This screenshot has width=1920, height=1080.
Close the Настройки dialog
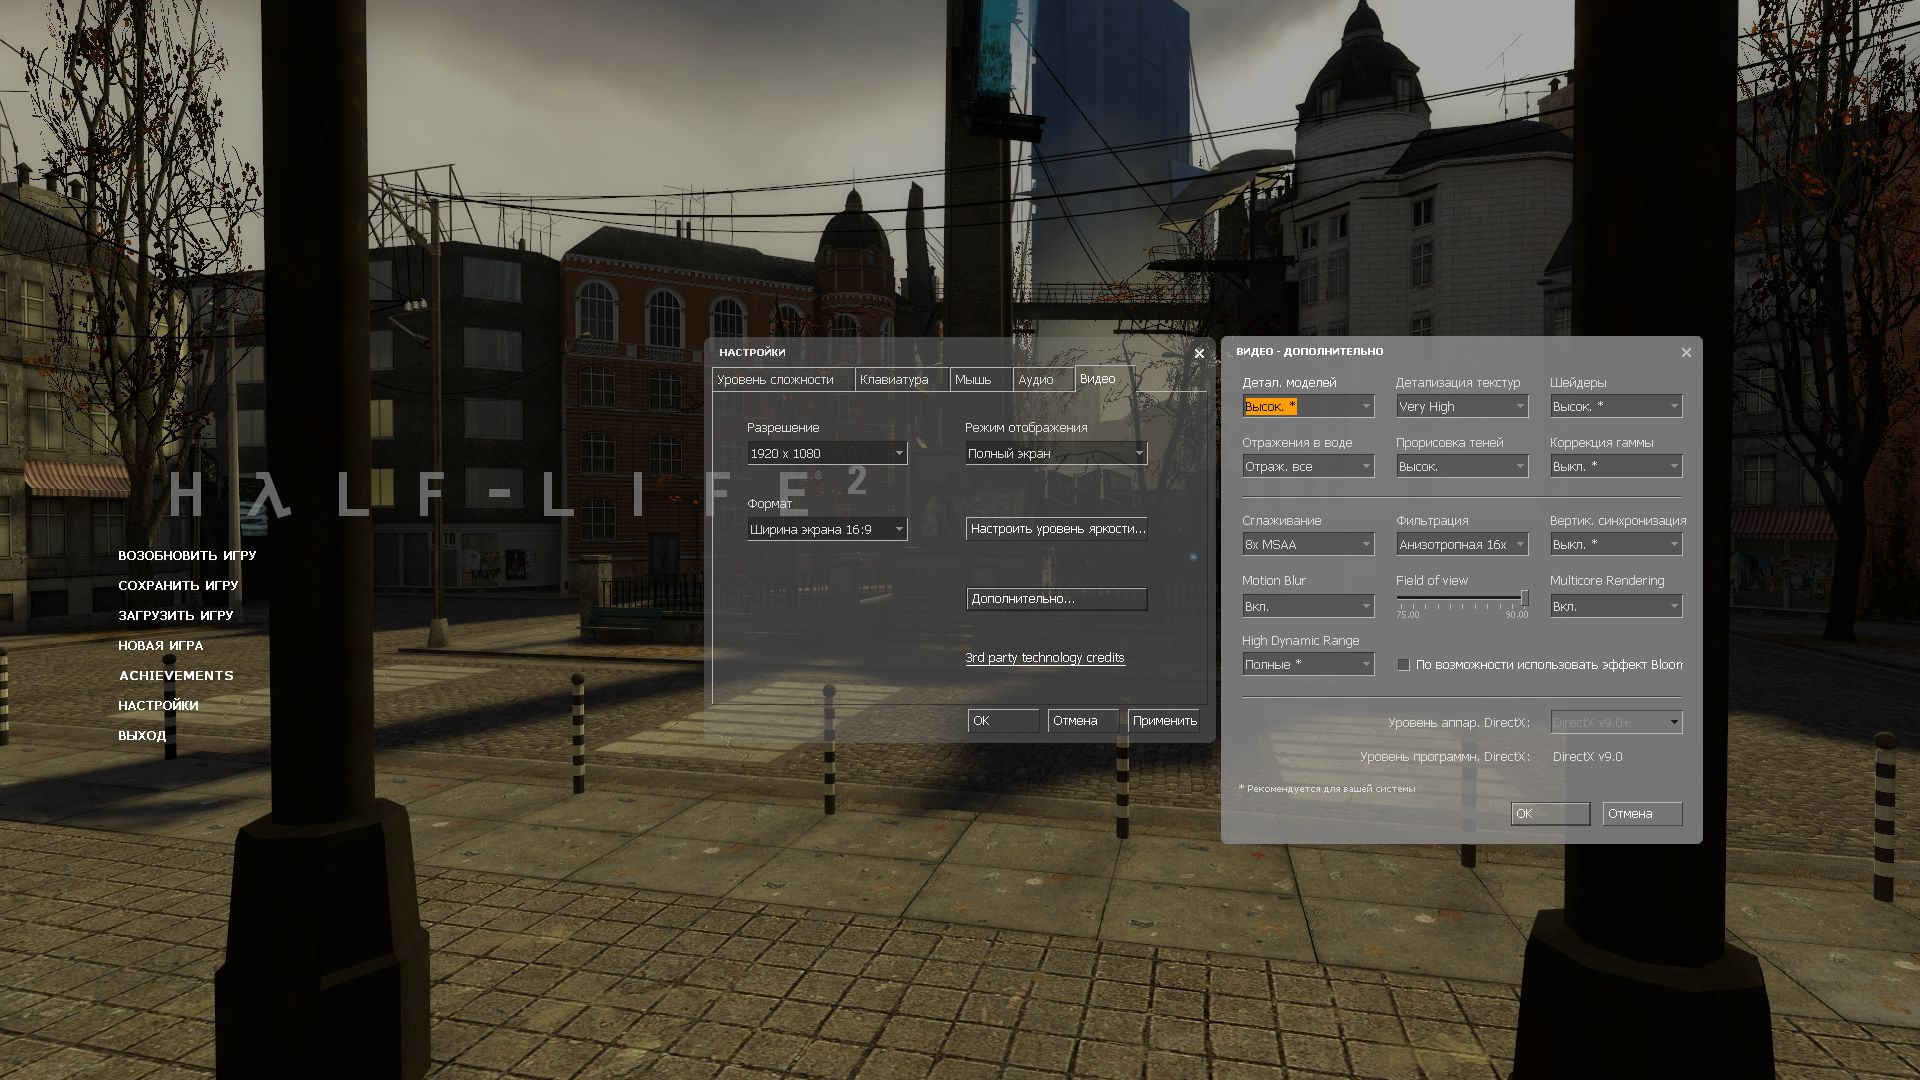coord(1199,353)
